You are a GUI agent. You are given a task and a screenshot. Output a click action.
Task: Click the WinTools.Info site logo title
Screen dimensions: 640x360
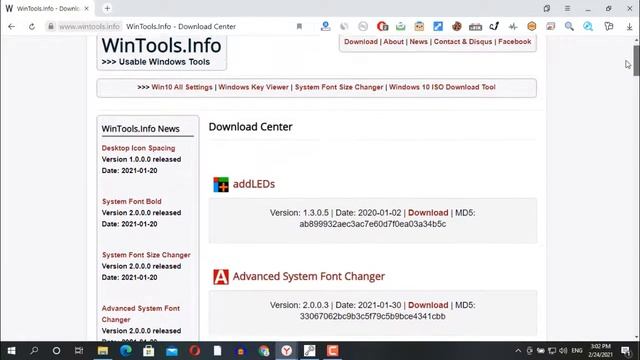coord(161,45)
